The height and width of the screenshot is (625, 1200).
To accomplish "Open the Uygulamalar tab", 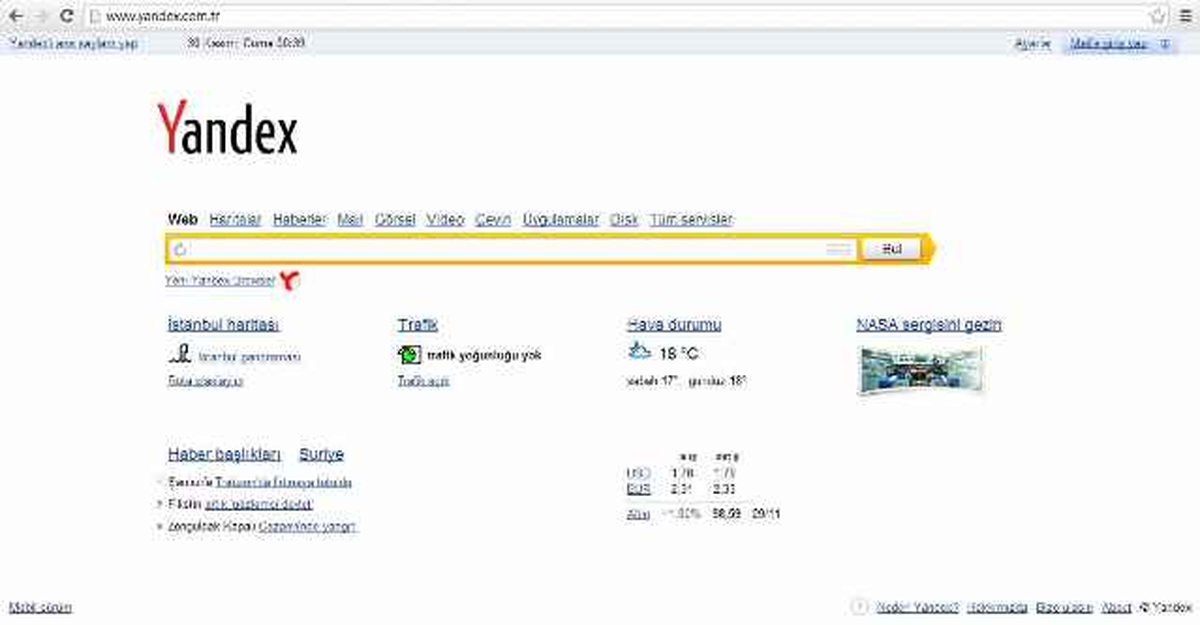I will tap(562, 219).
